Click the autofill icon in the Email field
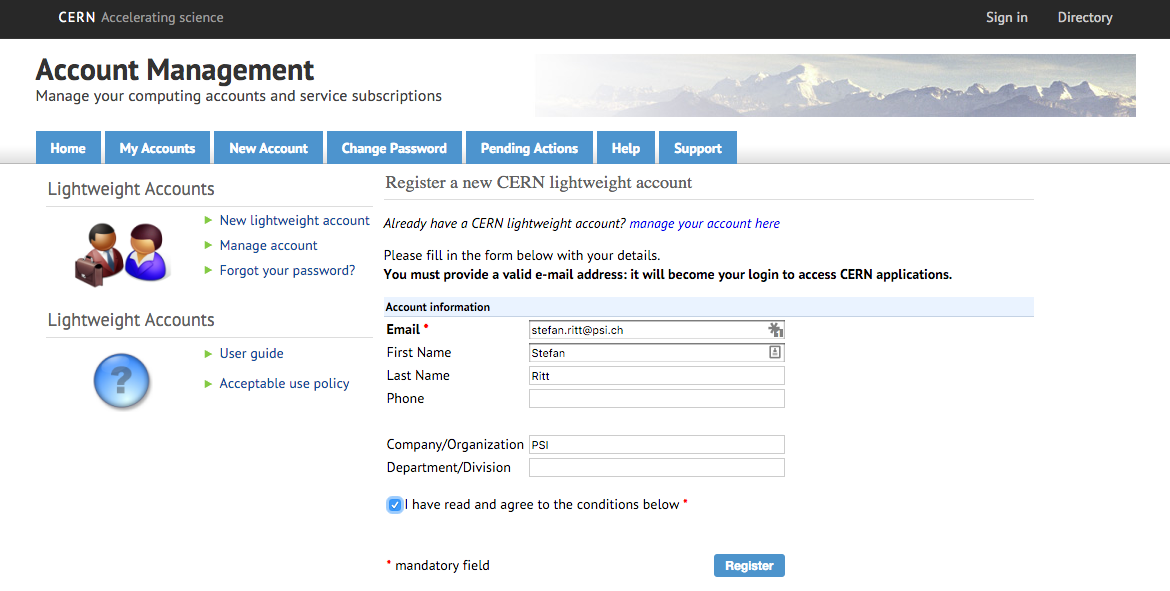Image resolution: width=1170 pixels, height=591 pixels. pyautogui.click(x=775, y=329)
